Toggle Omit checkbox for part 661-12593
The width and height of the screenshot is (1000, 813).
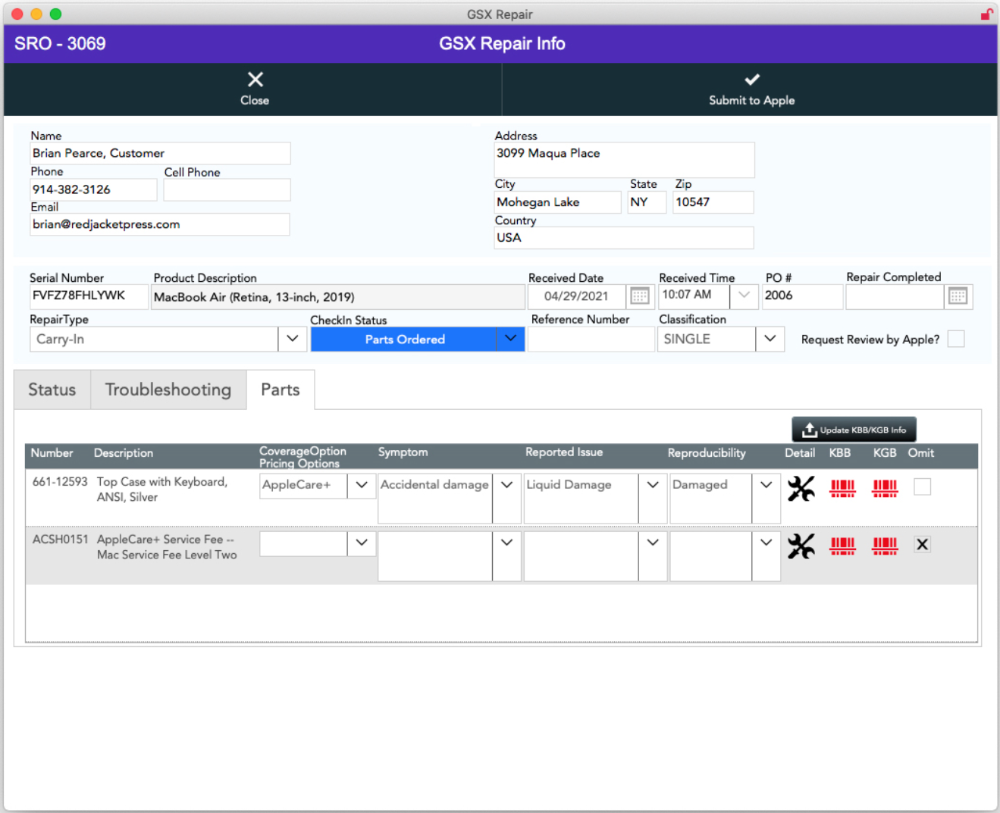[922, 487]
